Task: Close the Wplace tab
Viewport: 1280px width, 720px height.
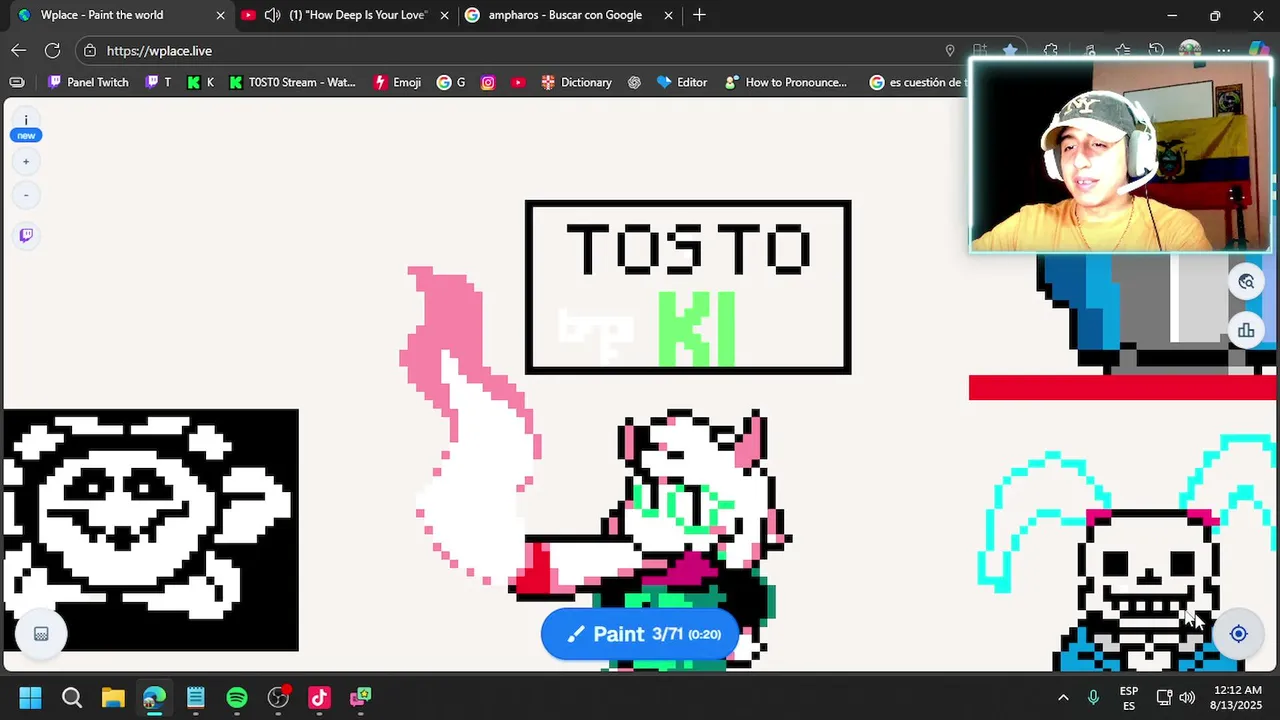Action: [221, 15]
